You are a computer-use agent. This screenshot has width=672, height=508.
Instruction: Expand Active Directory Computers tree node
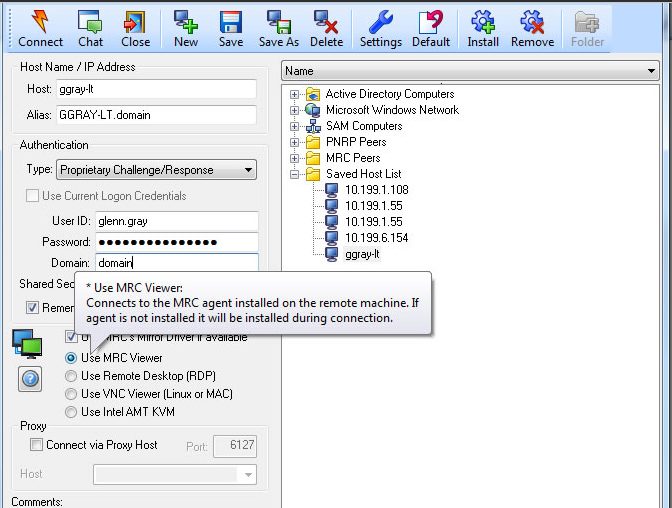[295, 94]
